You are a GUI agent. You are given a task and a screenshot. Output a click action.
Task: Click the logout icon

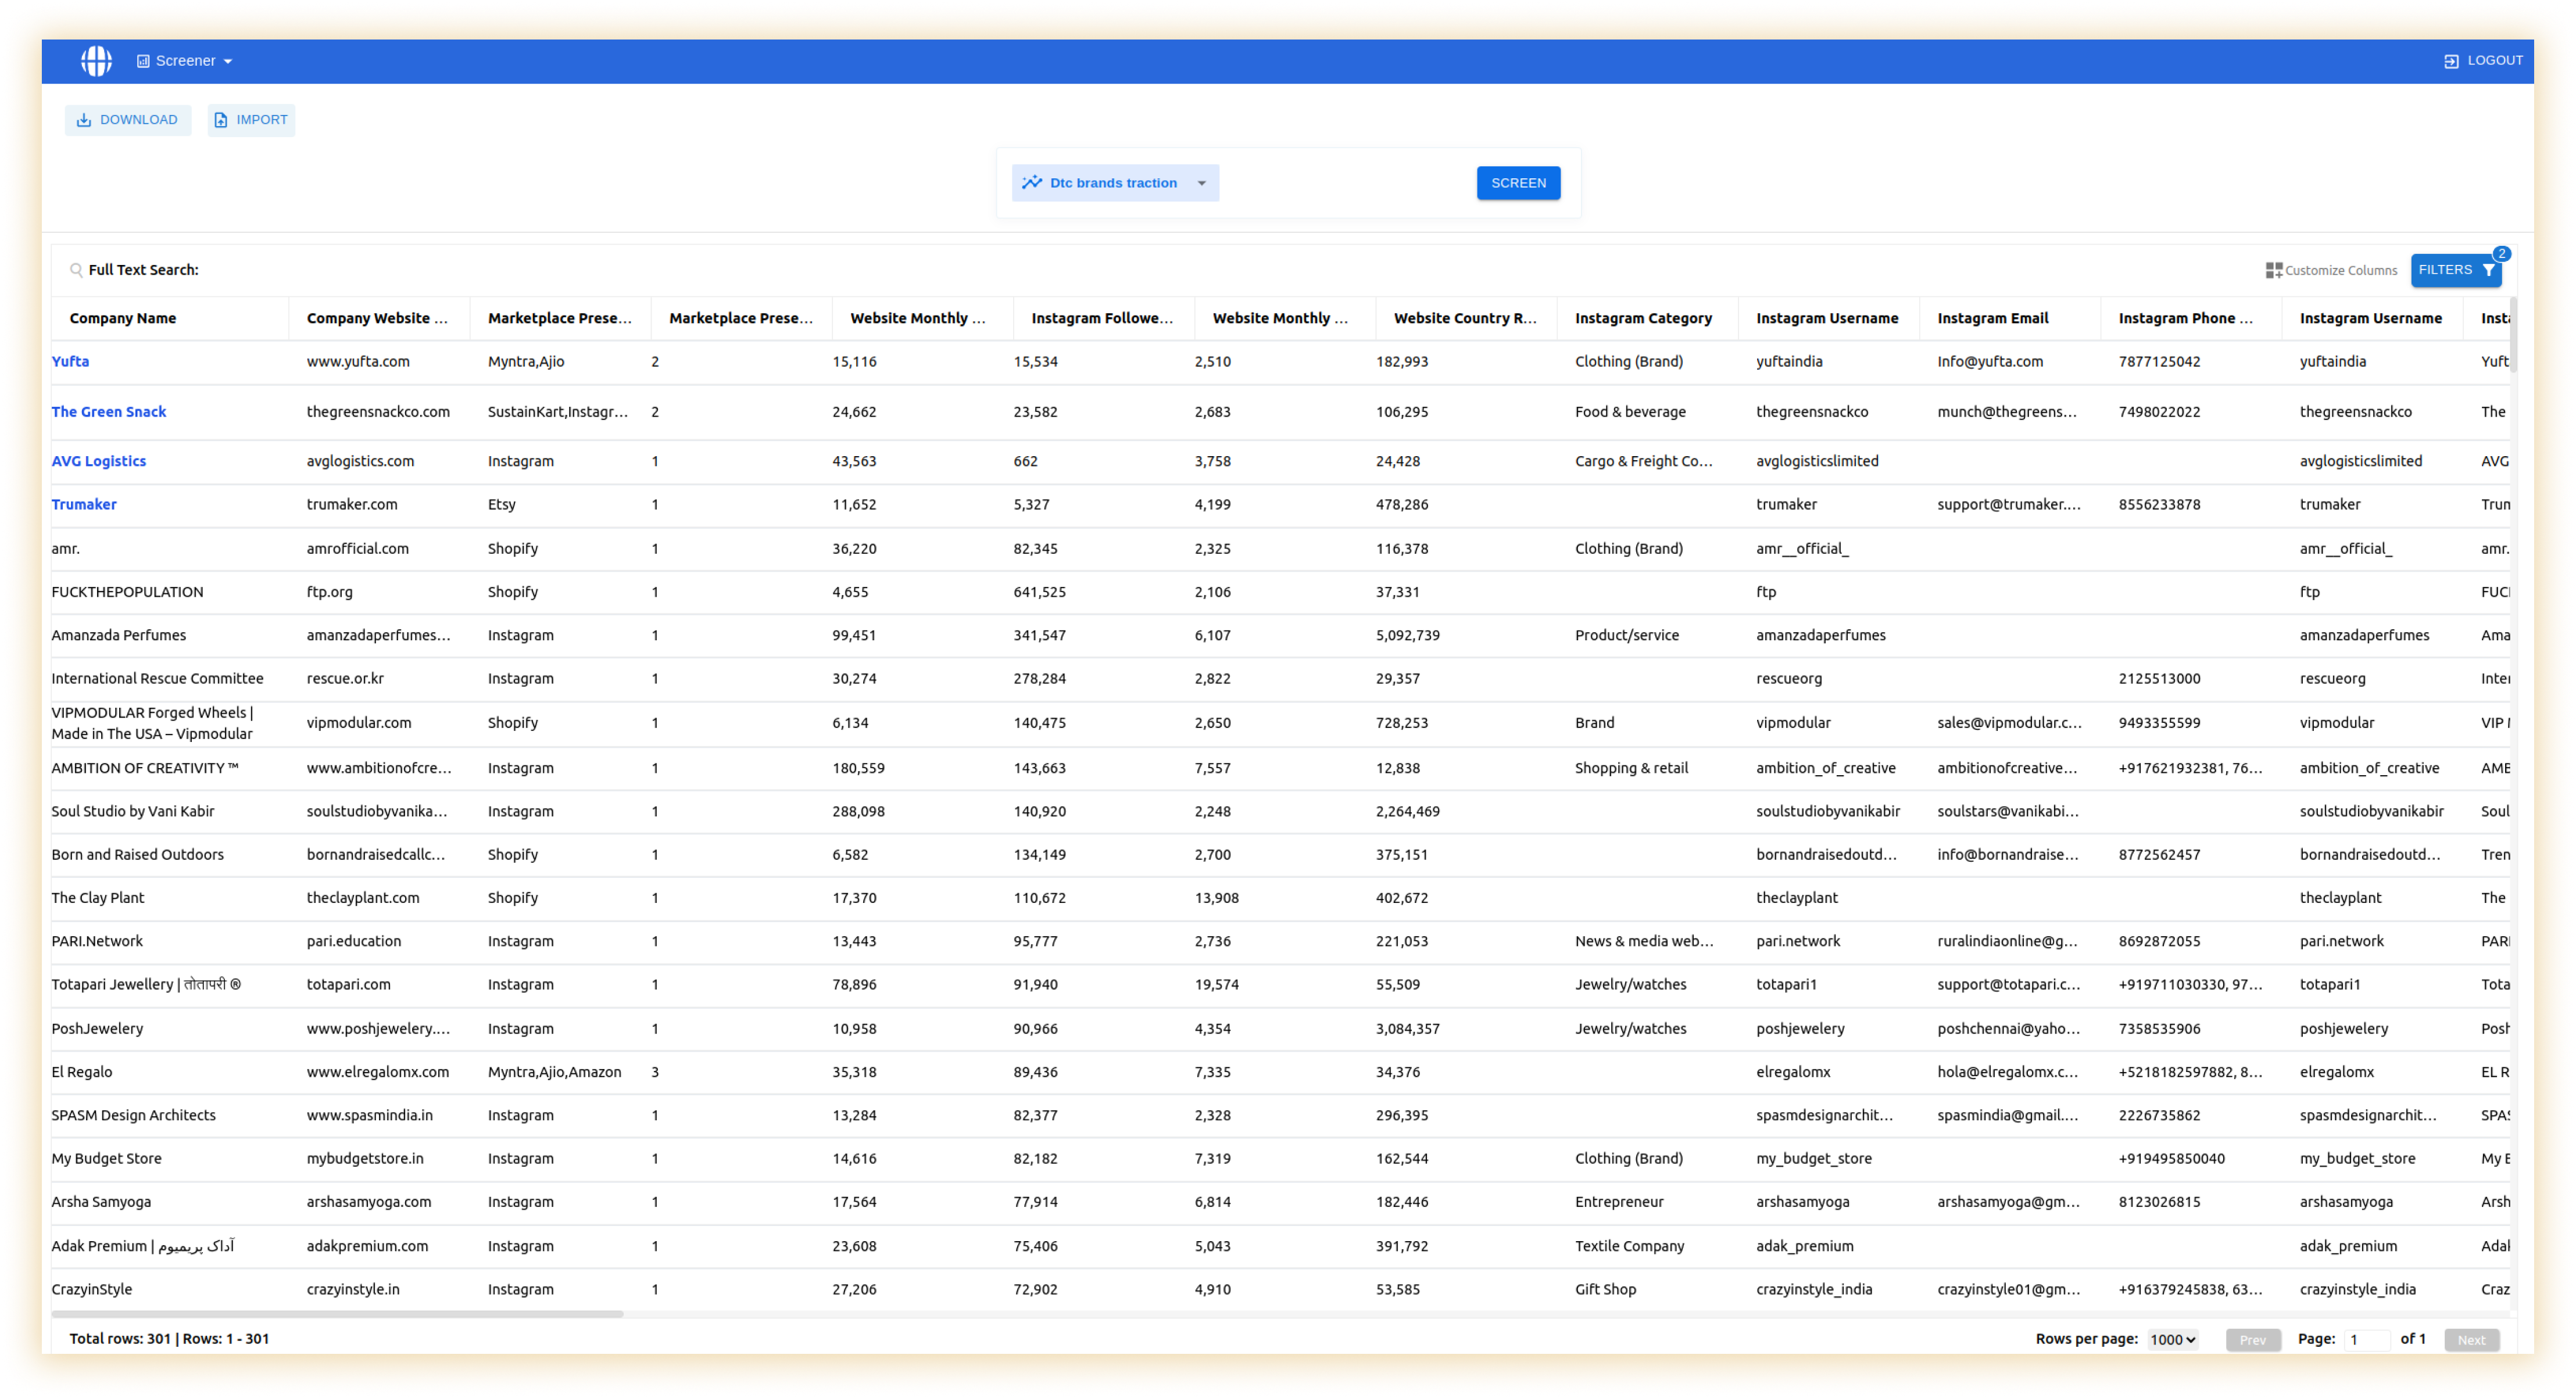[2450, 61]
